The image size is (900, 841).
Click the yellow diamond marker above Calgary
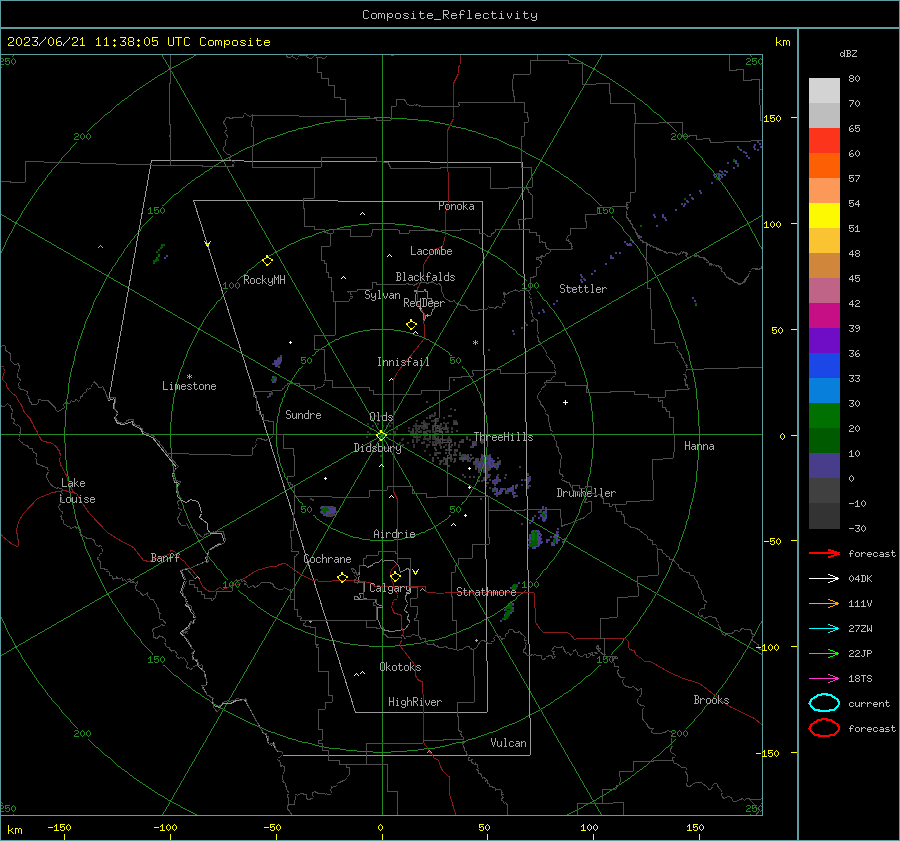[x=395, y=576]
